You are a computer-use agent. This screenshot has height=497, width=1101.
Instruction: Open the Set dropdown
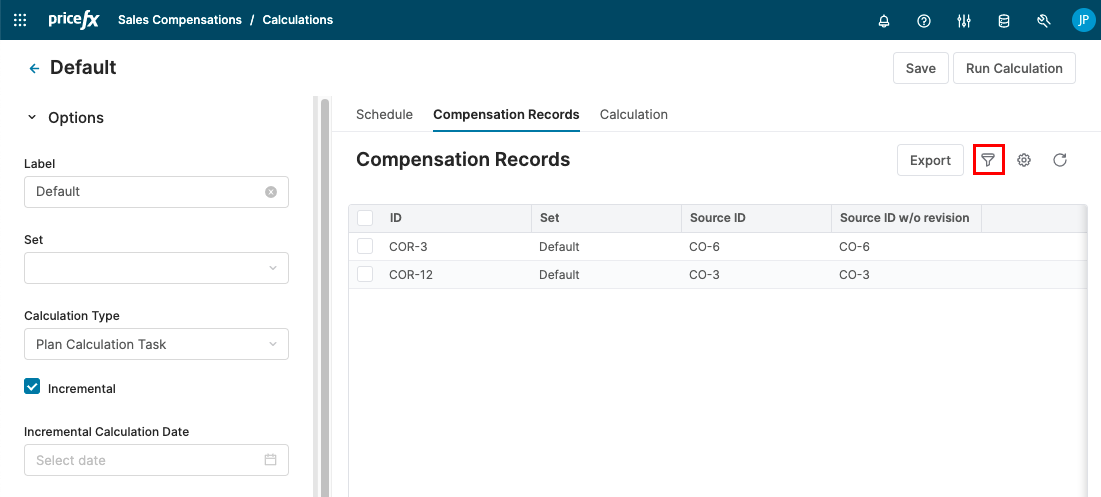[156, 268]
